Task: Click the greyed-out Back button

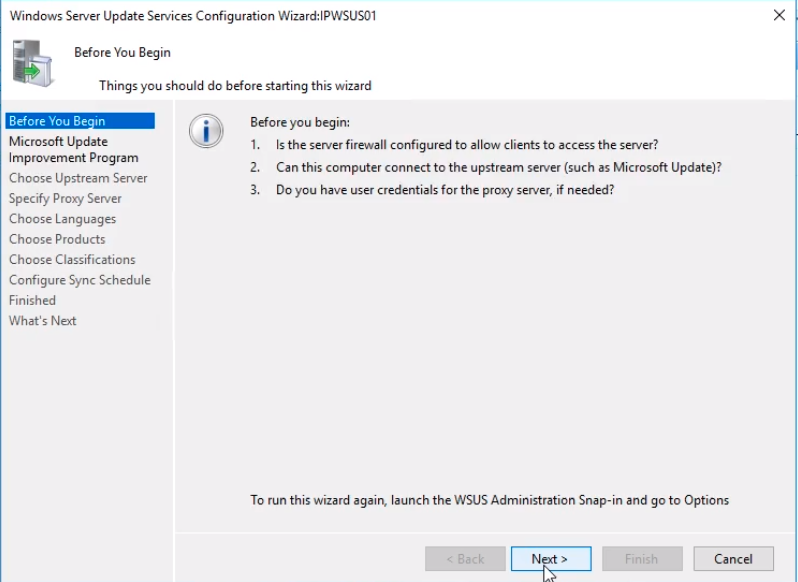Action: click(465, 559)
